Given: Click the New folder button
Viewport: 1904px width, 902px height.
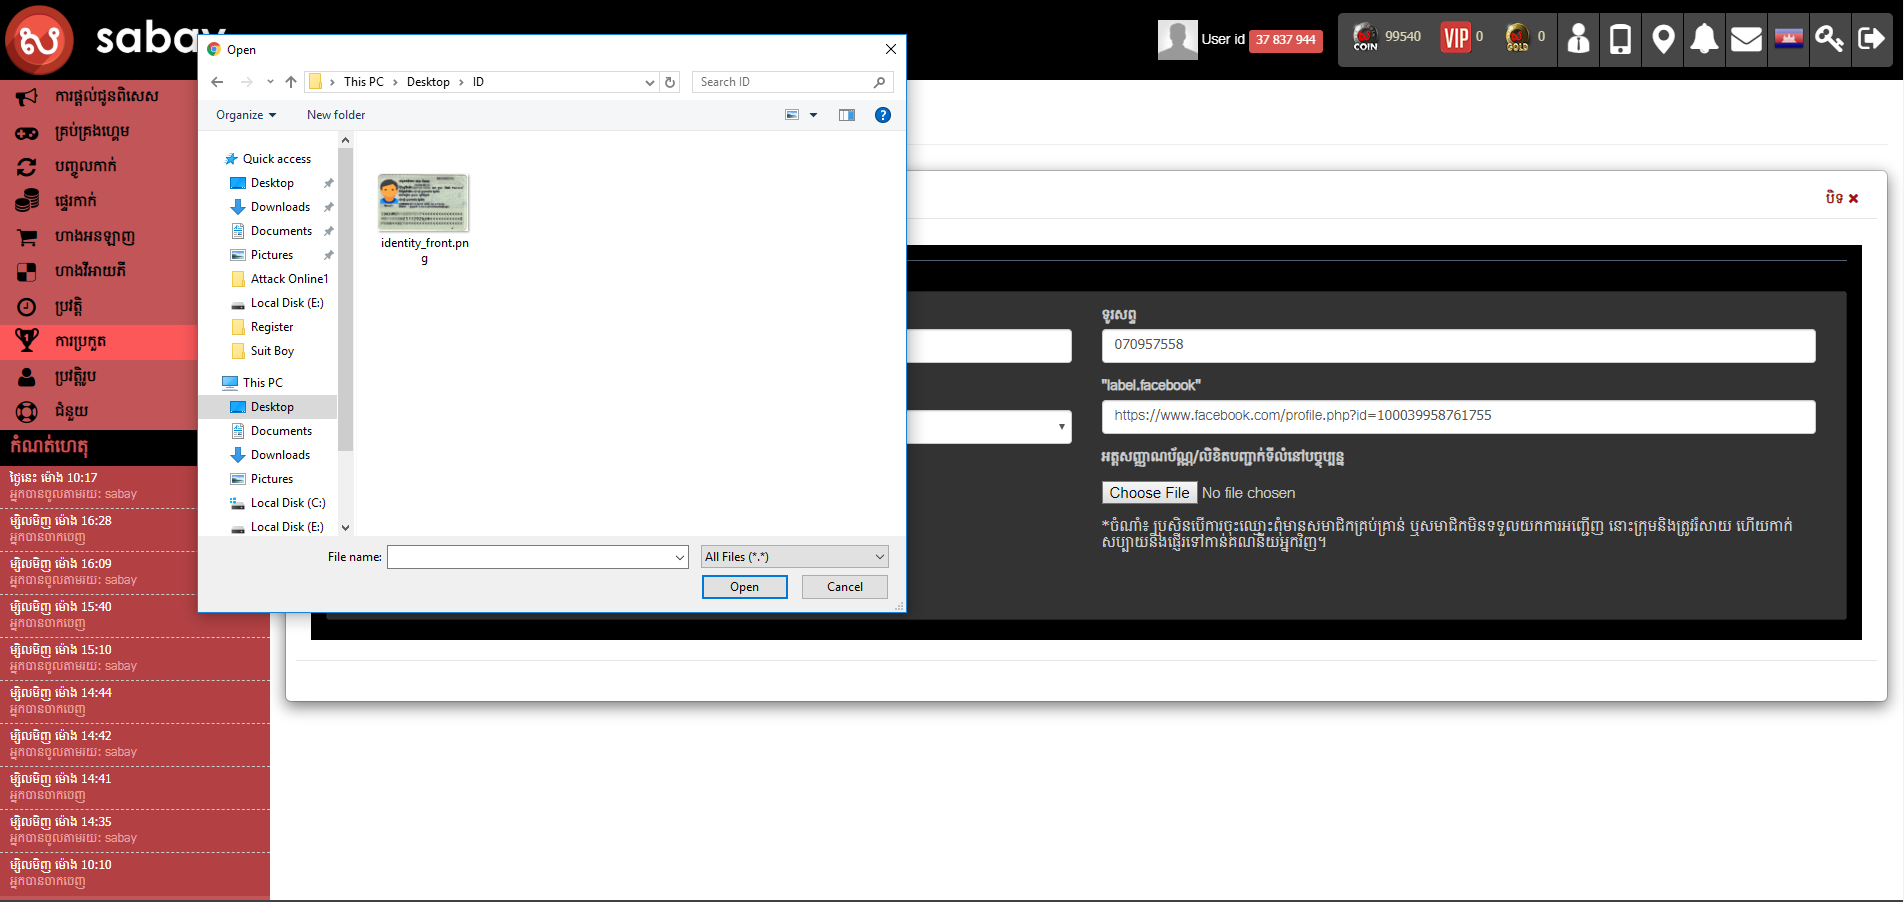Looking at the screenshot, I should (x=336, y=115).
